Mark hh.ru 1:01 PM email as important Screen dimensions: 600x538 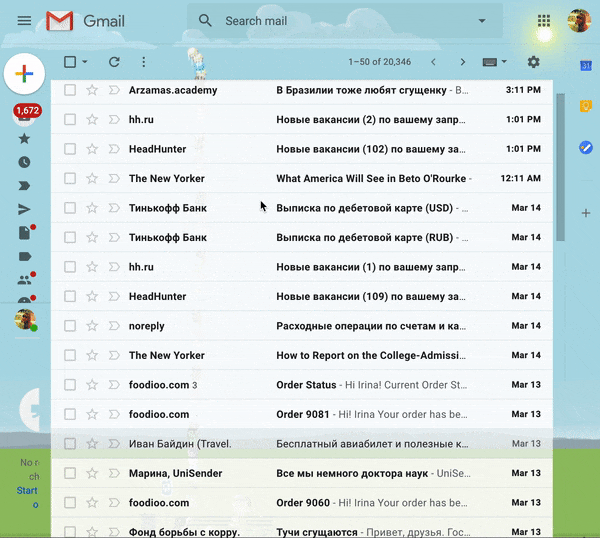point(114,119)
